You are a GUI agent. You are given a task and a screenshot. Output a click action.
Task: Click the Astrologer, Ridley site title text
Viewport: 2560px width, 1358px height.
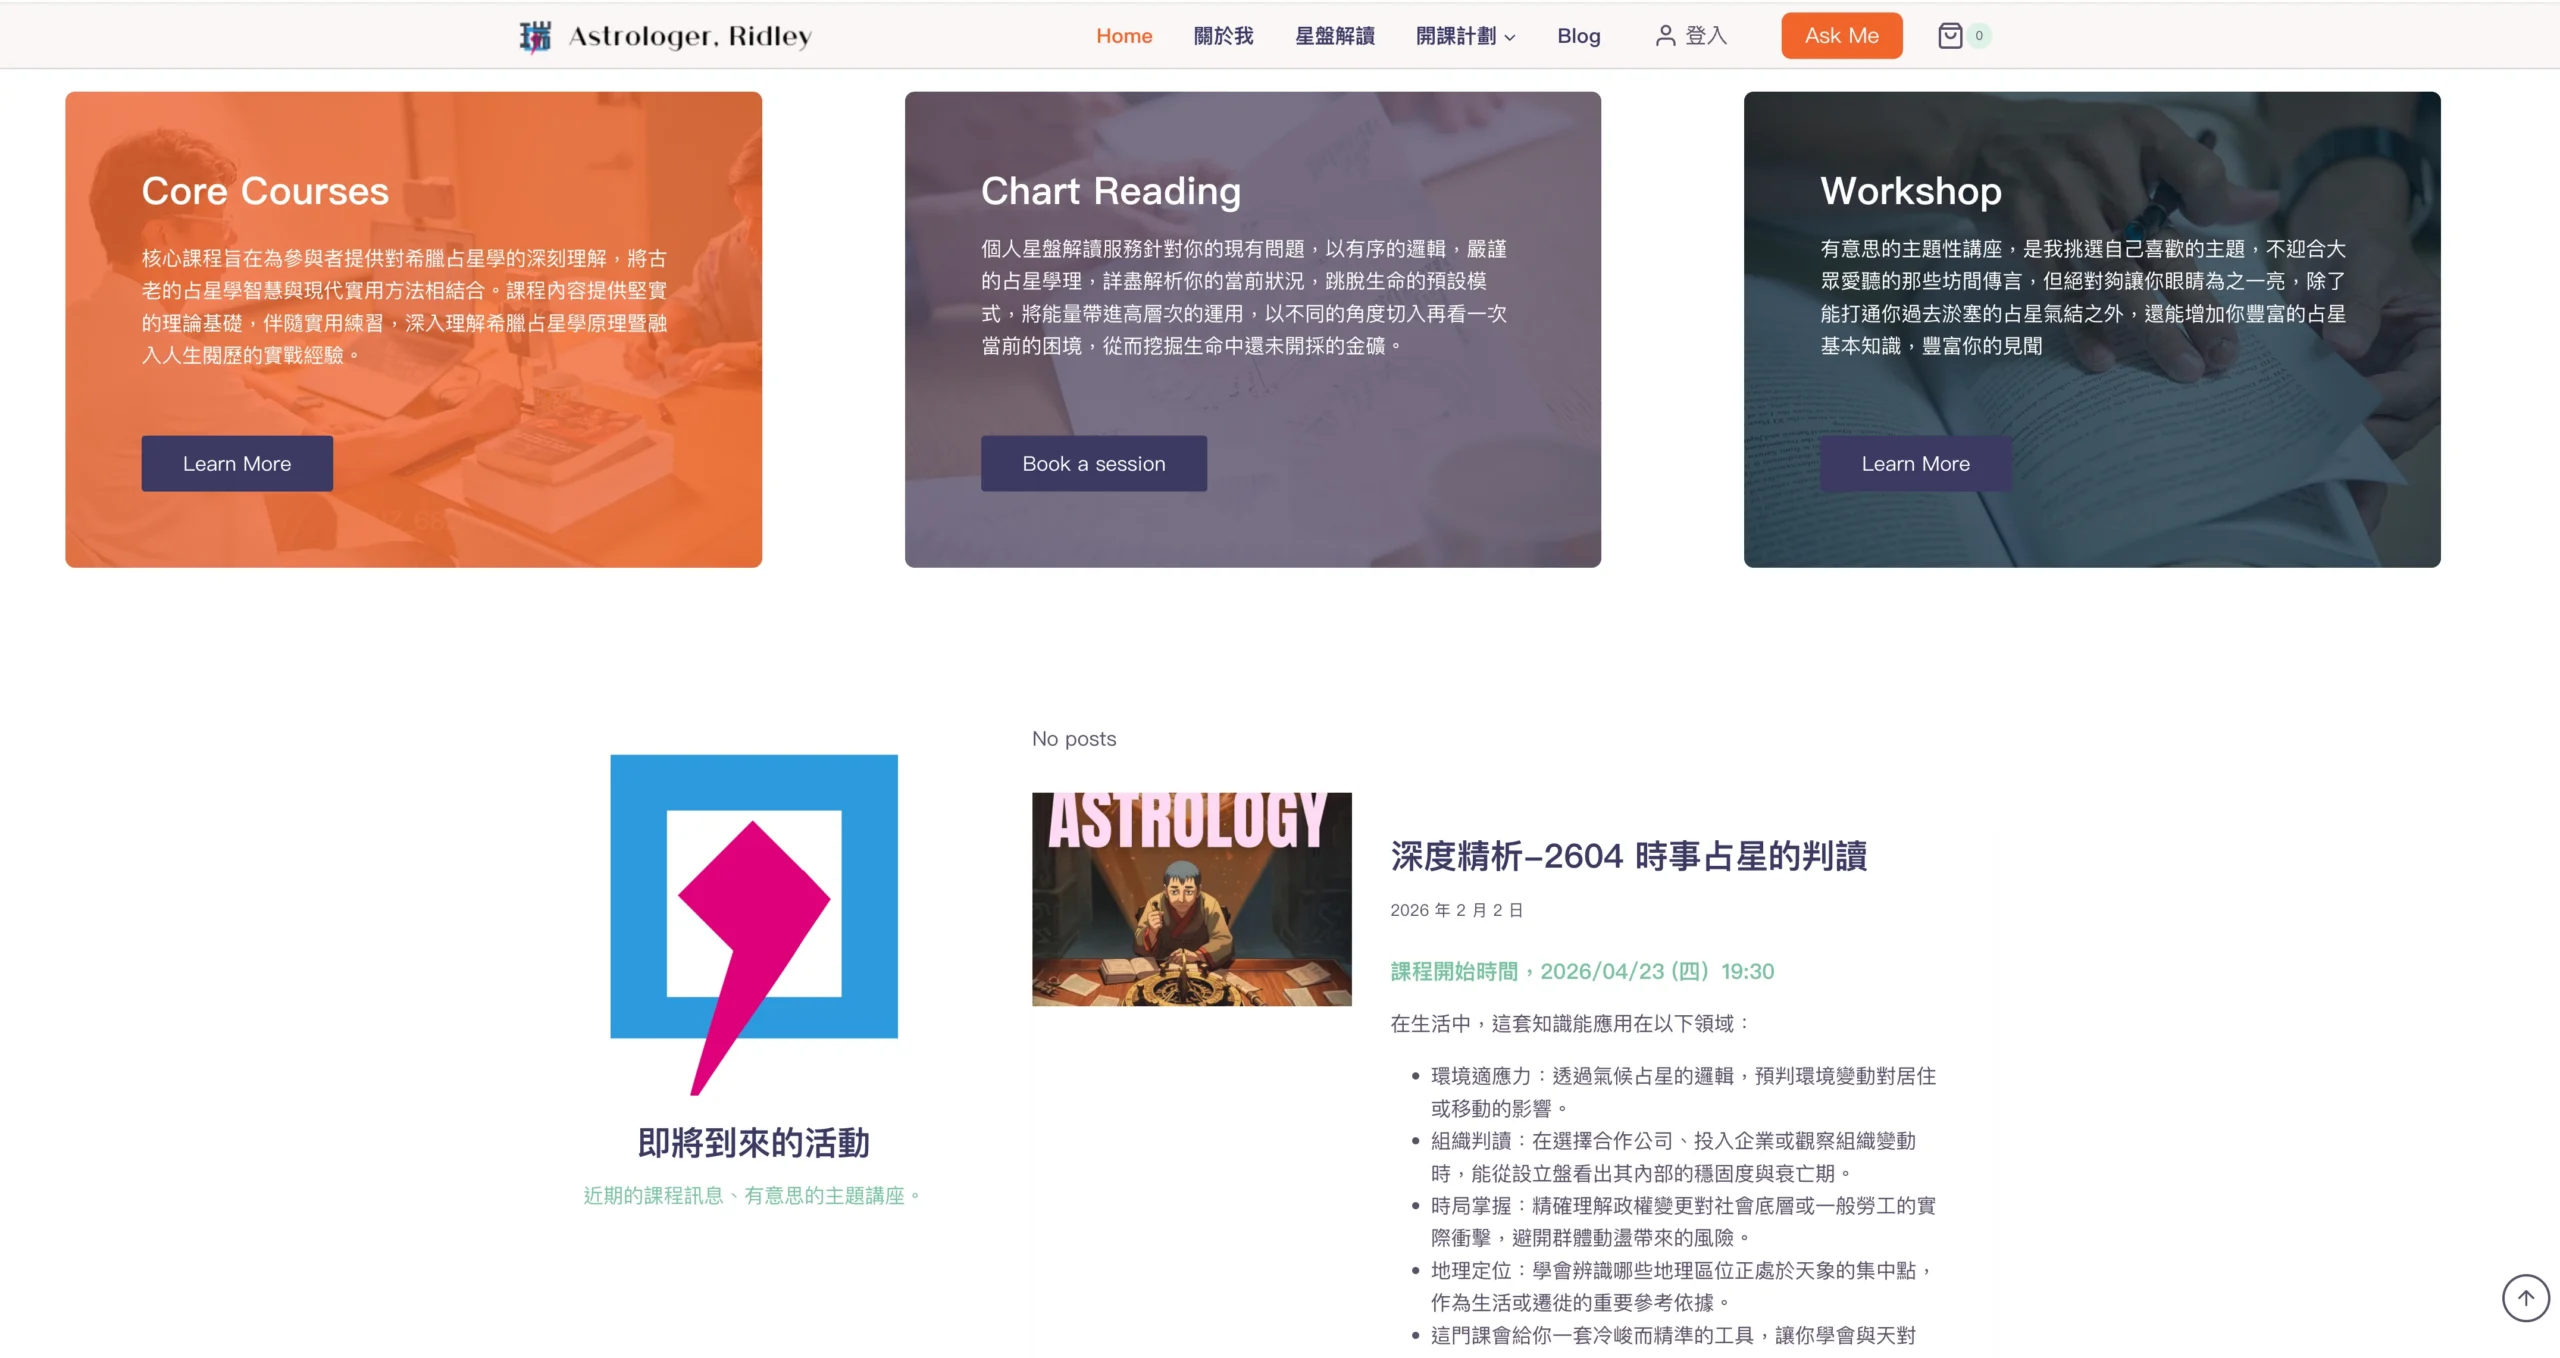[x=690, y=36]
